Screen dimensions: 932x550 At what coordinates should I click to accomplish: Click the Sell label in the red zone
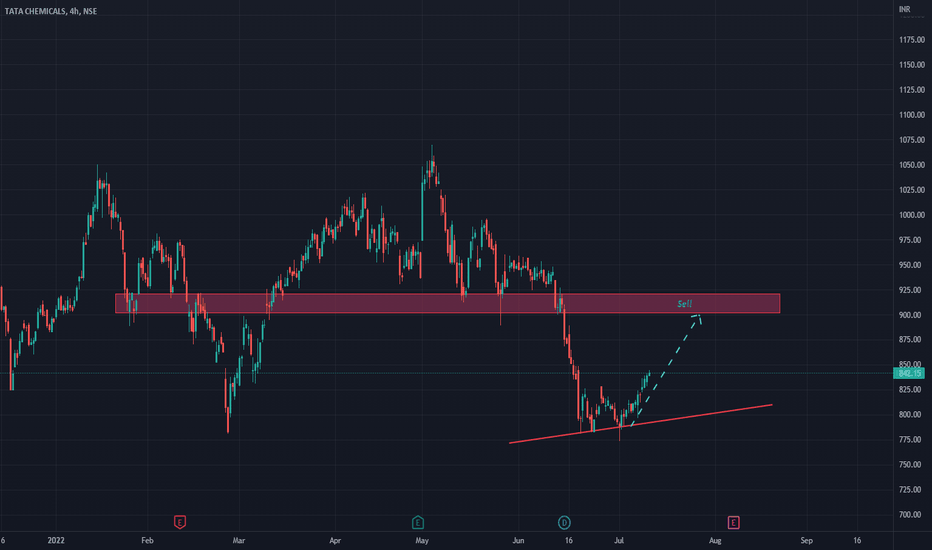tap(684, 304)
